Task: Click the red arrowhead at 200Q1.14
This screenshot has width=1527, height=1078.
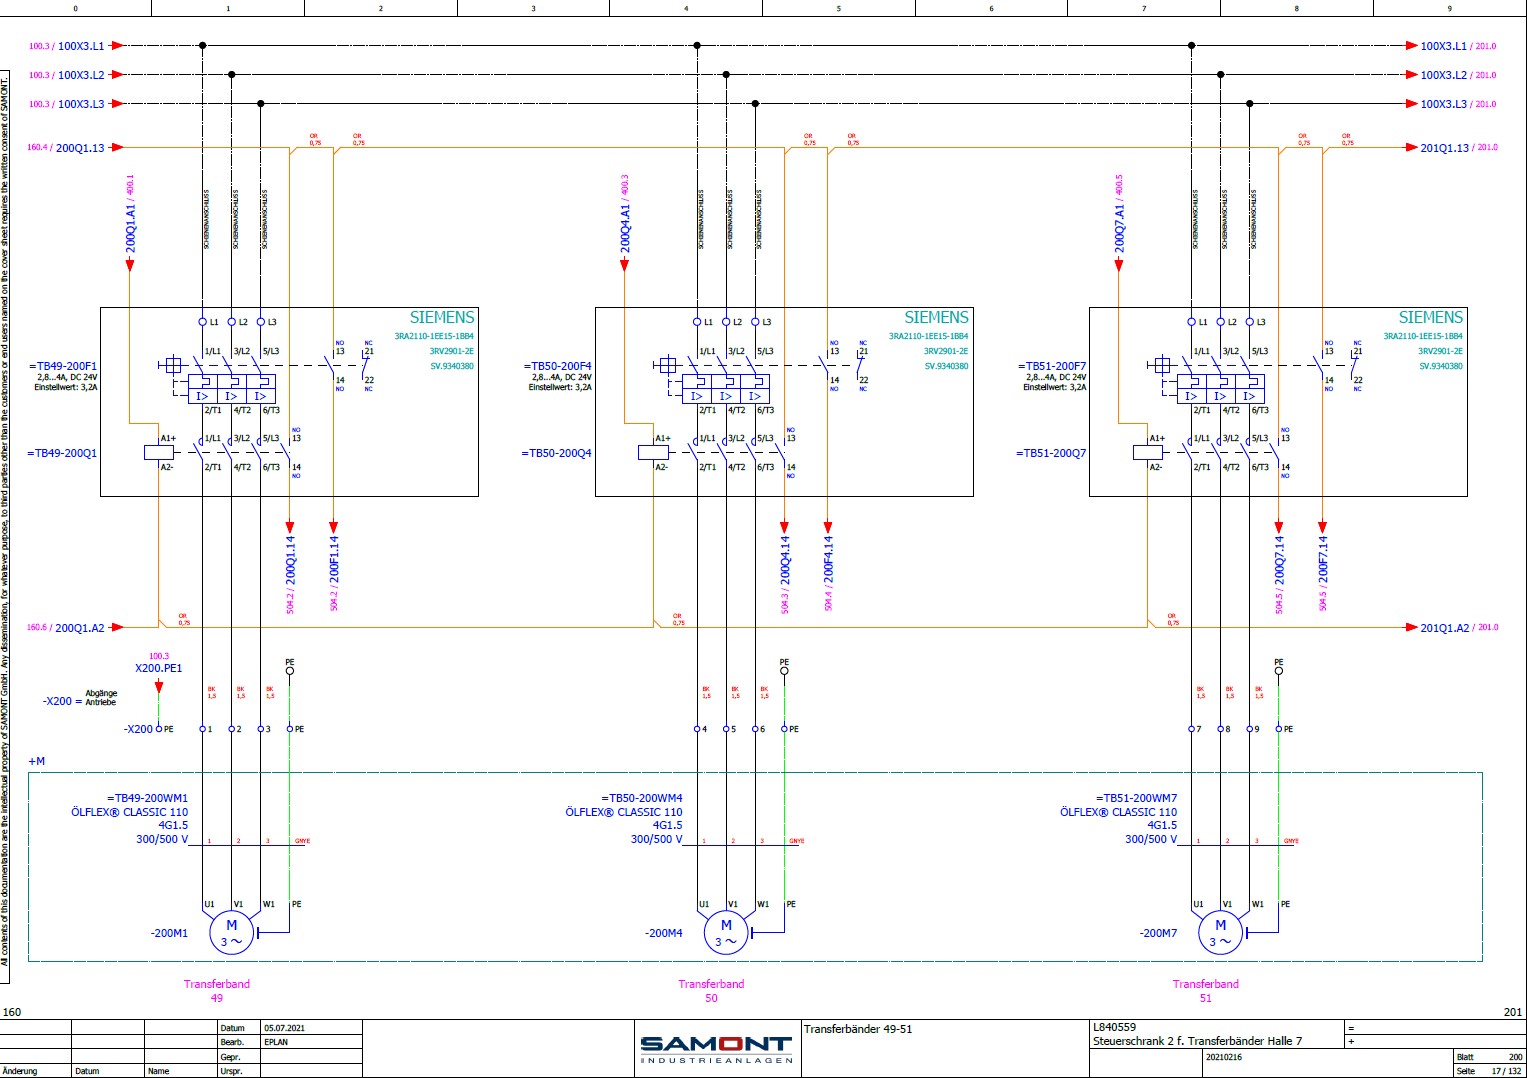Action: click(x=290, y=527)
